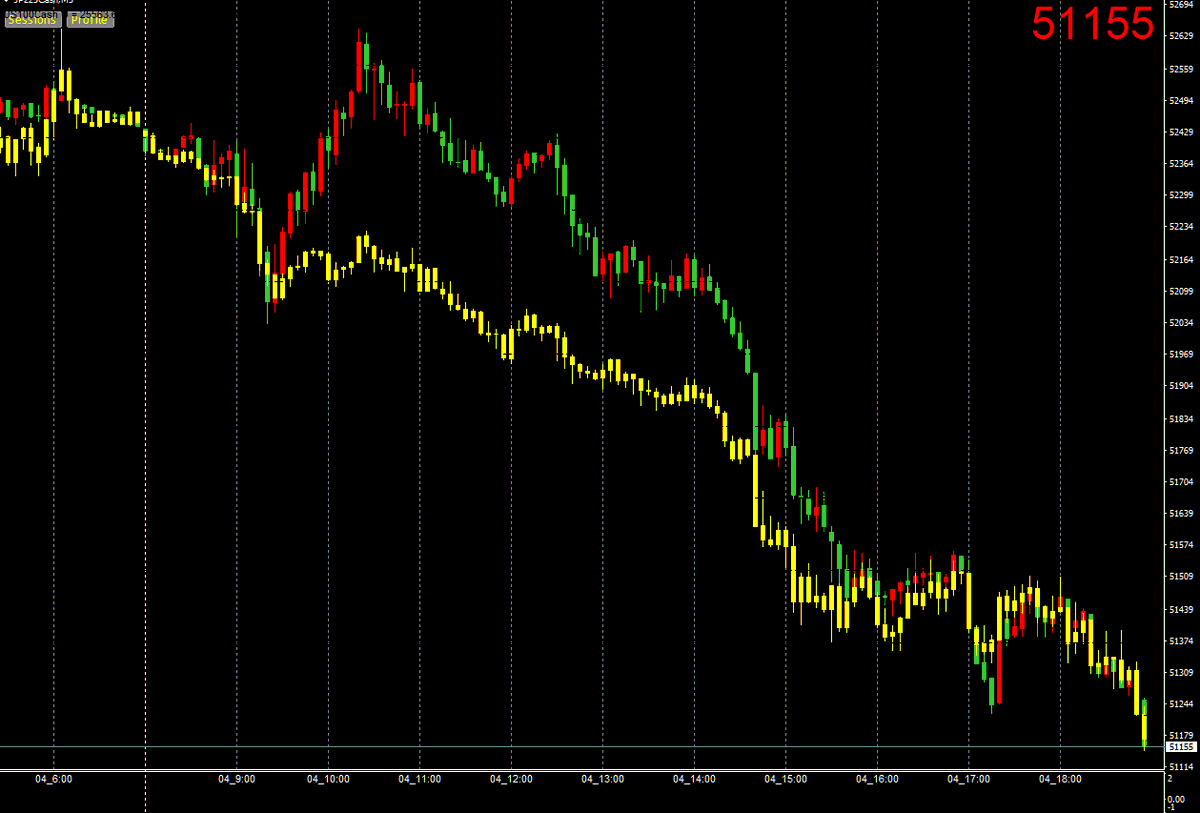Click the 52429 price scale label
The height and width of the screenshot is (813, 1200).
(1181, 132)
